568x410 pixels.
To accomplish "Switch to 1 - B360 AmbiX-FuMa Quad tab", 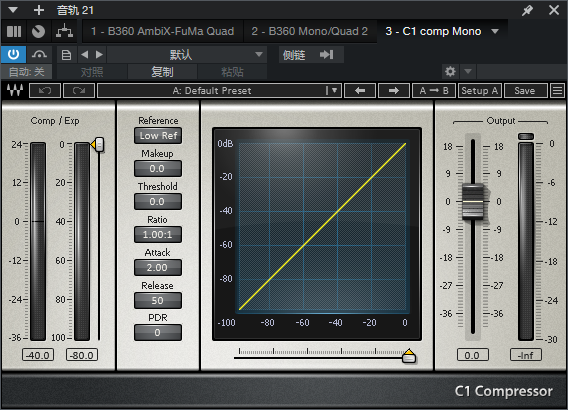I will point(163,32).
